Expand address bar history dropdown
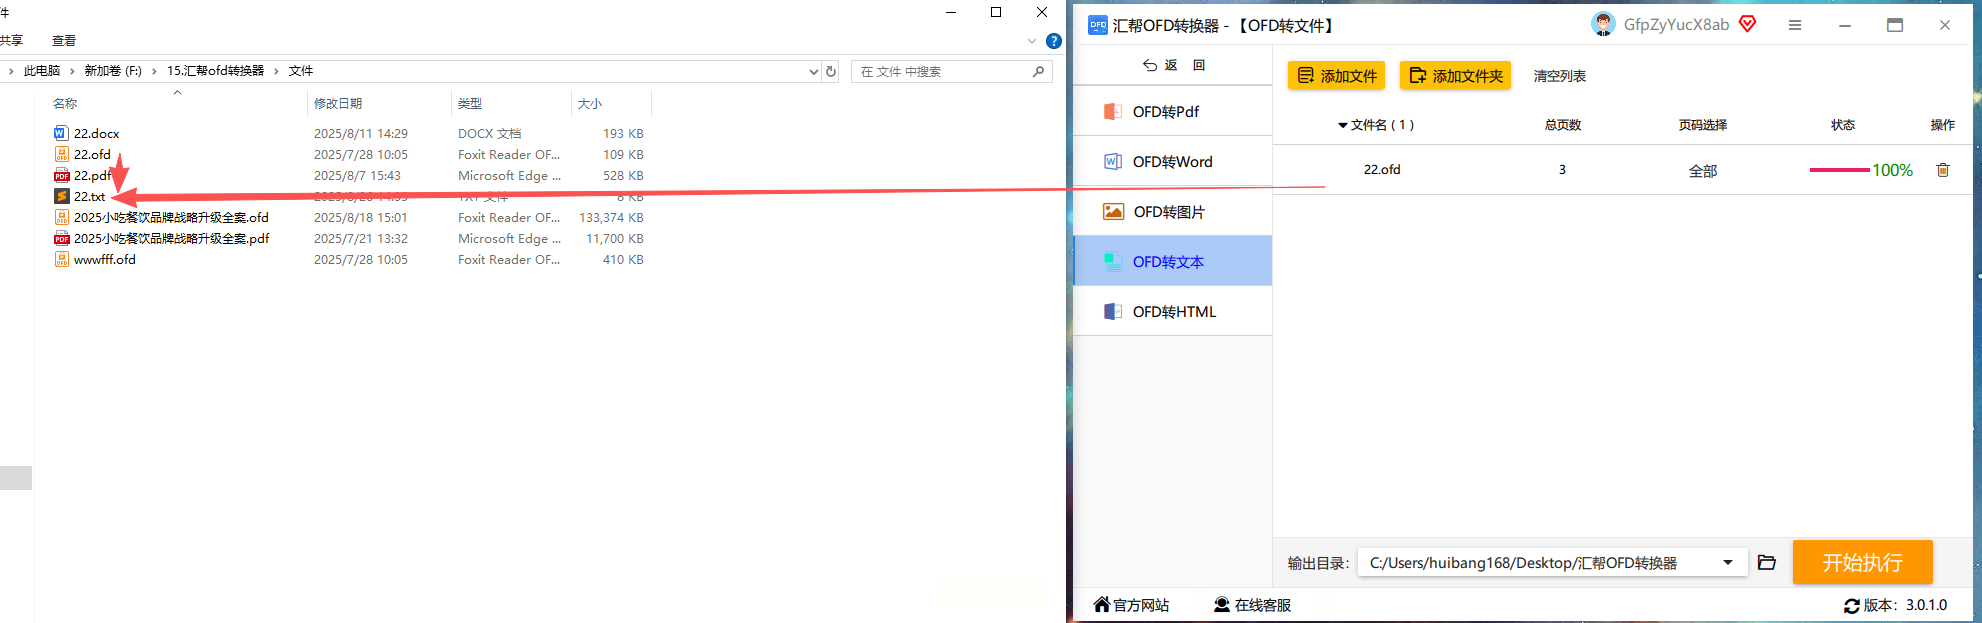The width and height of the screenshot is (1982, 623). (x=813, y=71)
